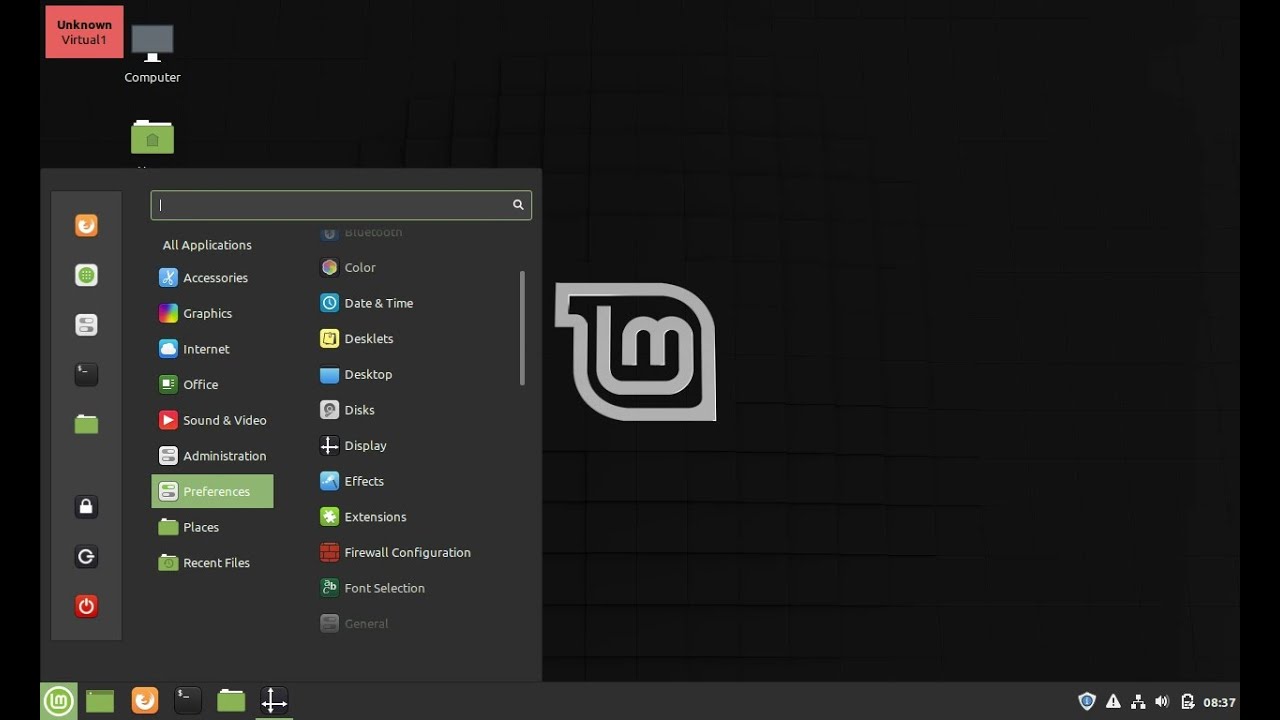This screenshot has height=720, width=1280.
Task: Select the All Applications category
Action: click(207, 245)
